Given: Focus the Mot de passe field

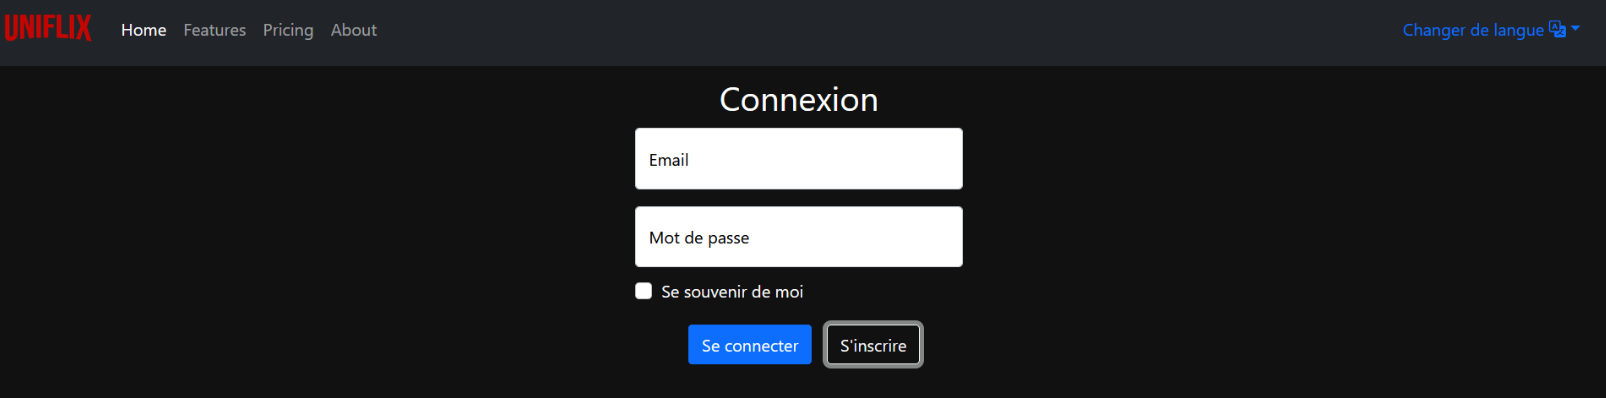Looking at the screenshot, I should [x=799, y=237].
